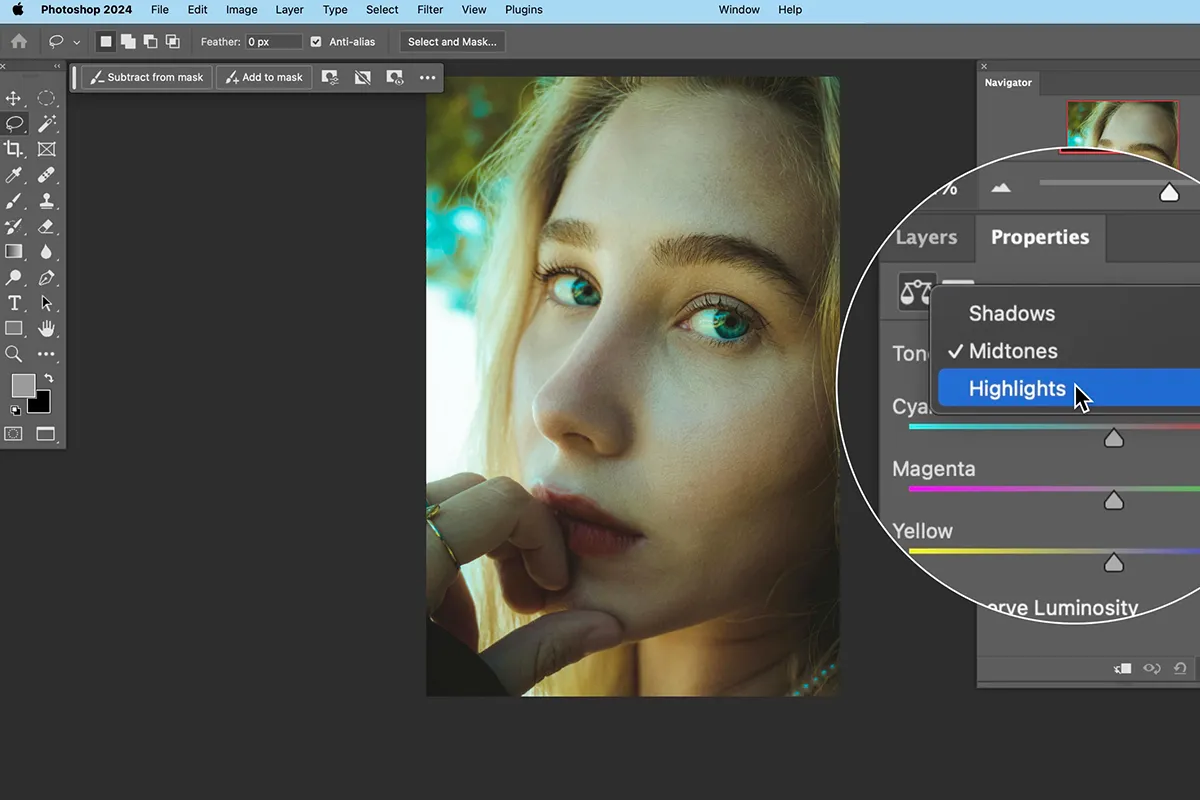Open the Image menu
Viewport: 1200px width, 800px height.
pos(242,10)
